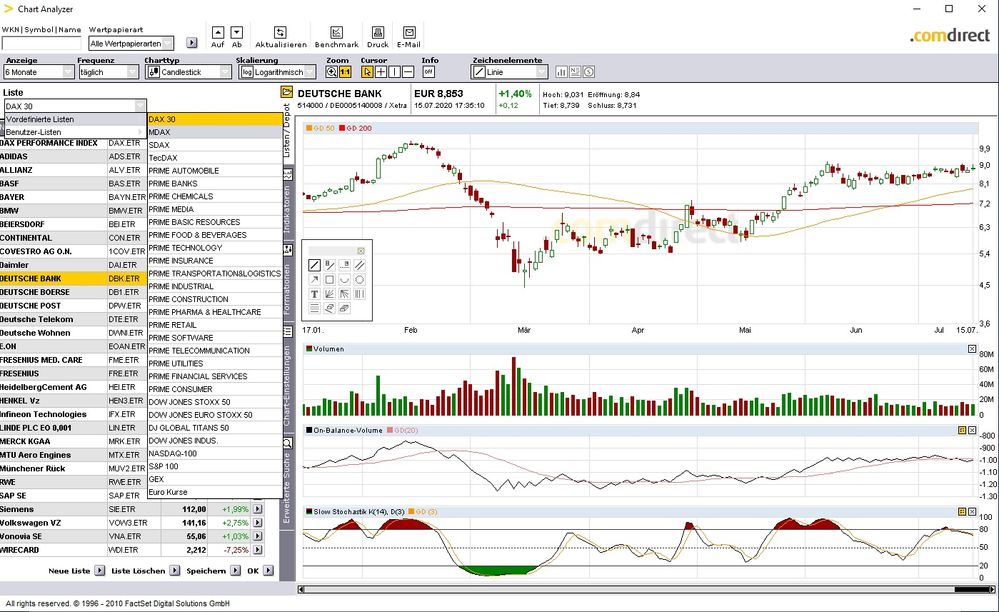Click the zoom magnifier icon
Viewport: 999px width, 612px height.
click(332, 72)
